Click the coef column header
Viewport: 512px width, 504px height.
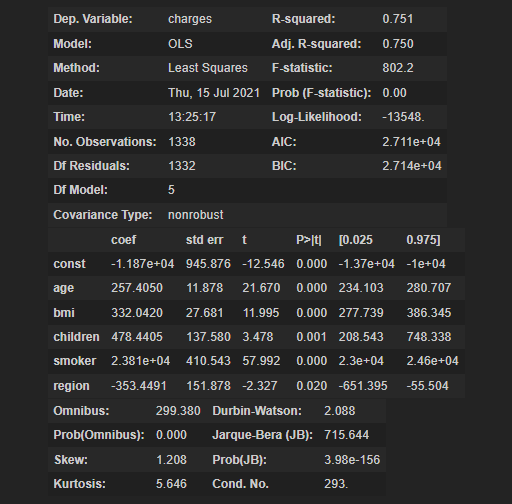[123, 240]
